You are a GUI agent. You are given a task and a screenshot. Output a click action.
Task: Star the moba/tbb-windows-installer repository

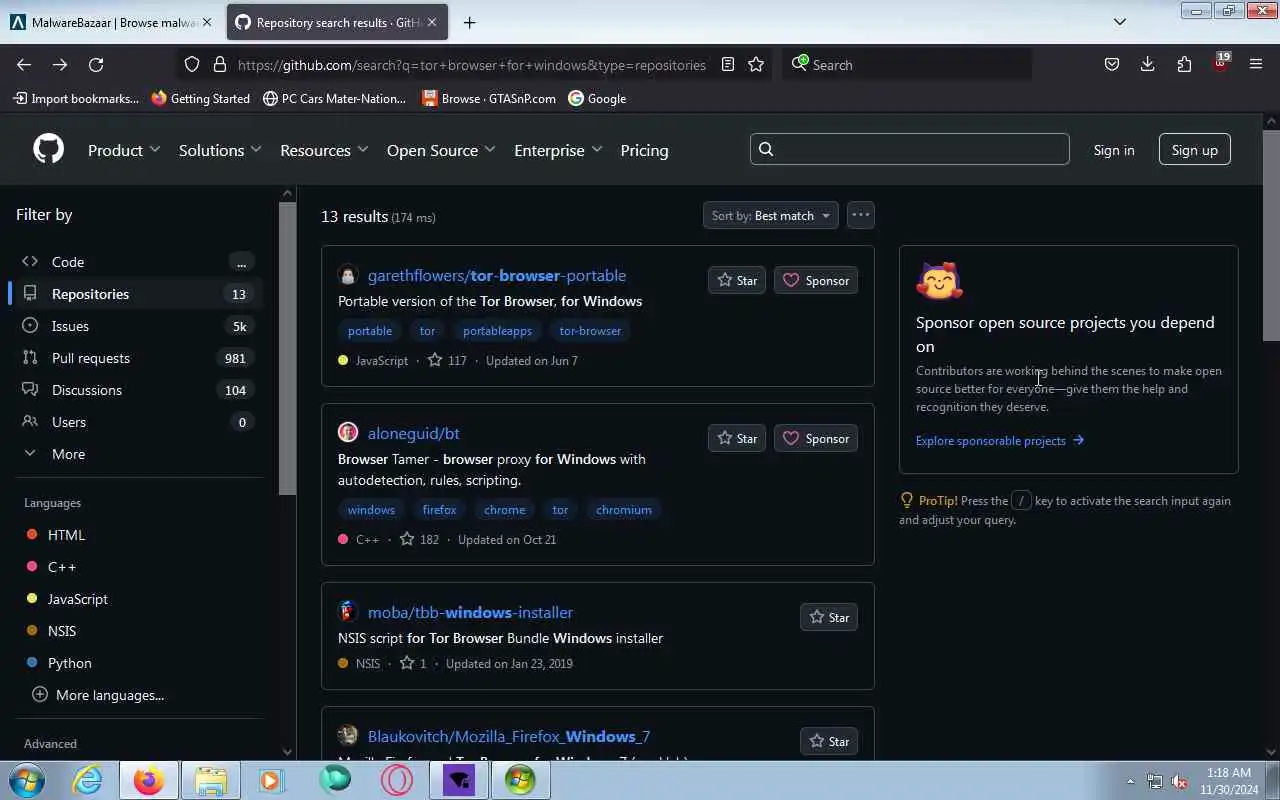(829, 617)
